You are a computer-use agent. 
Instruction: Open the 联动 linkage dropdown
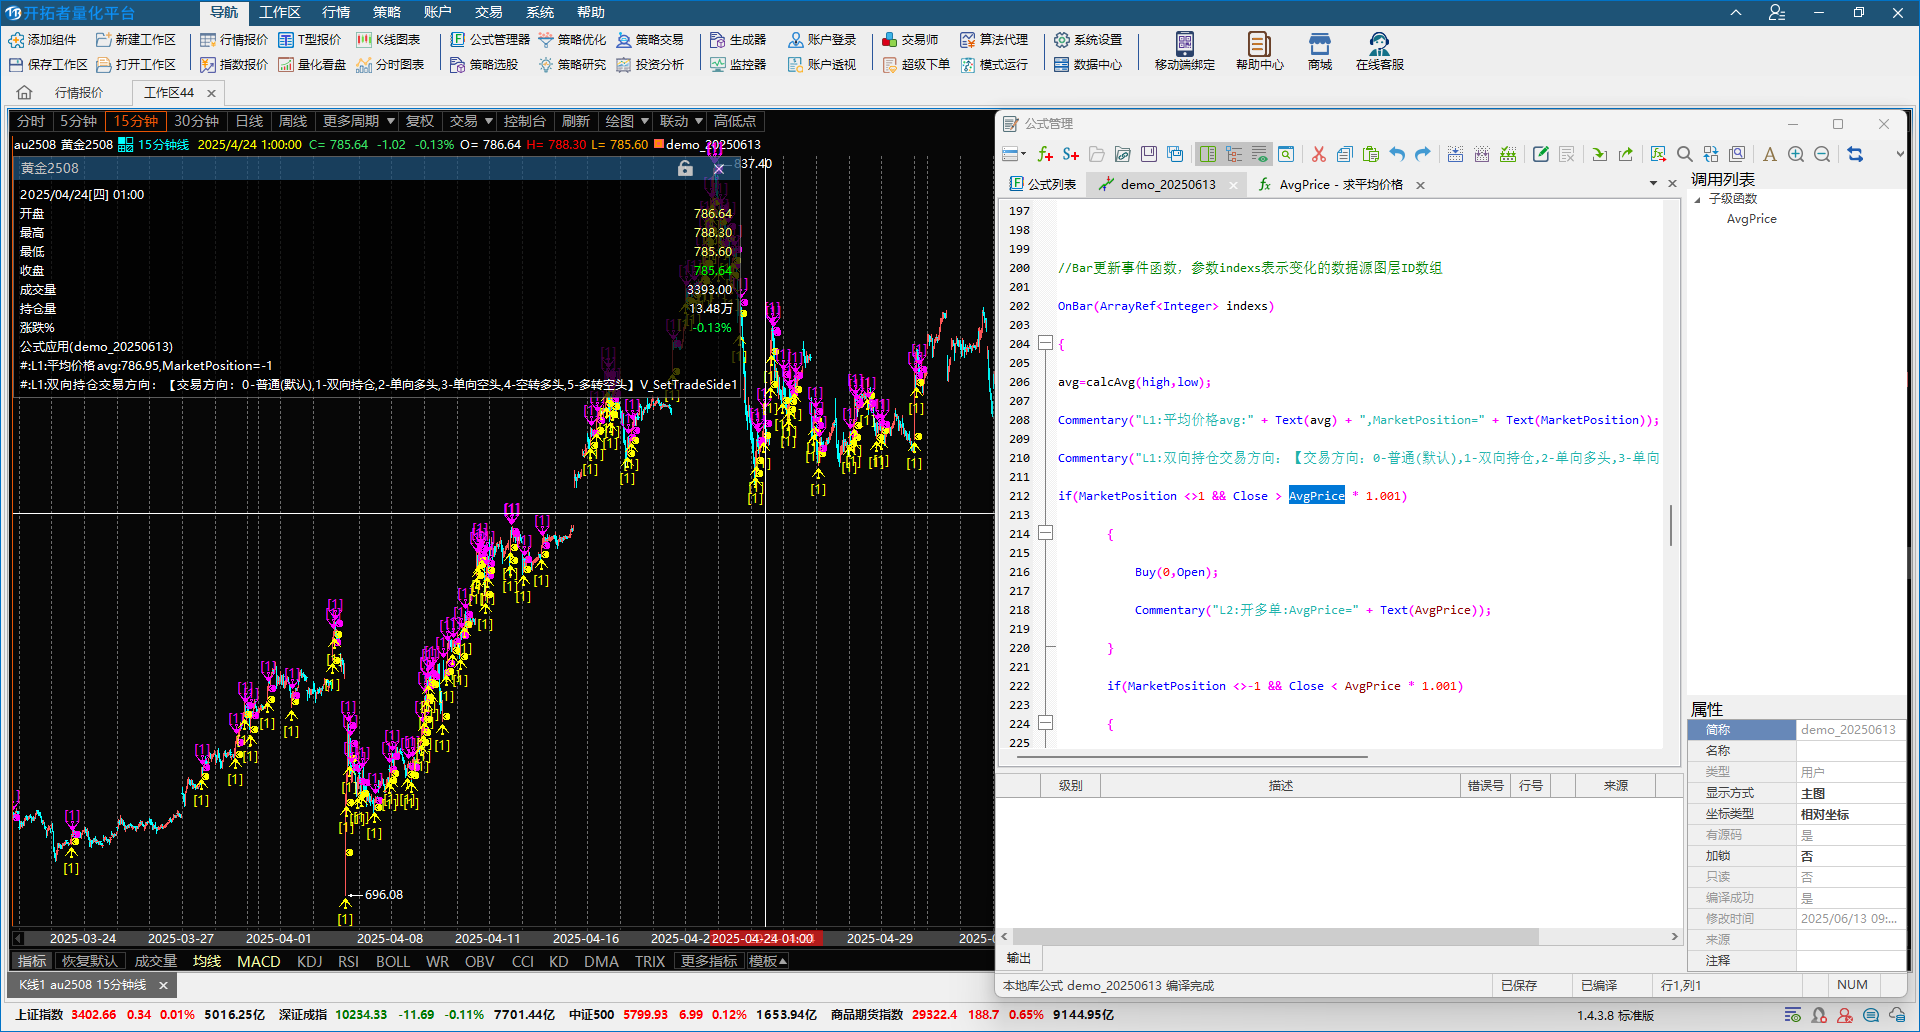681,121
